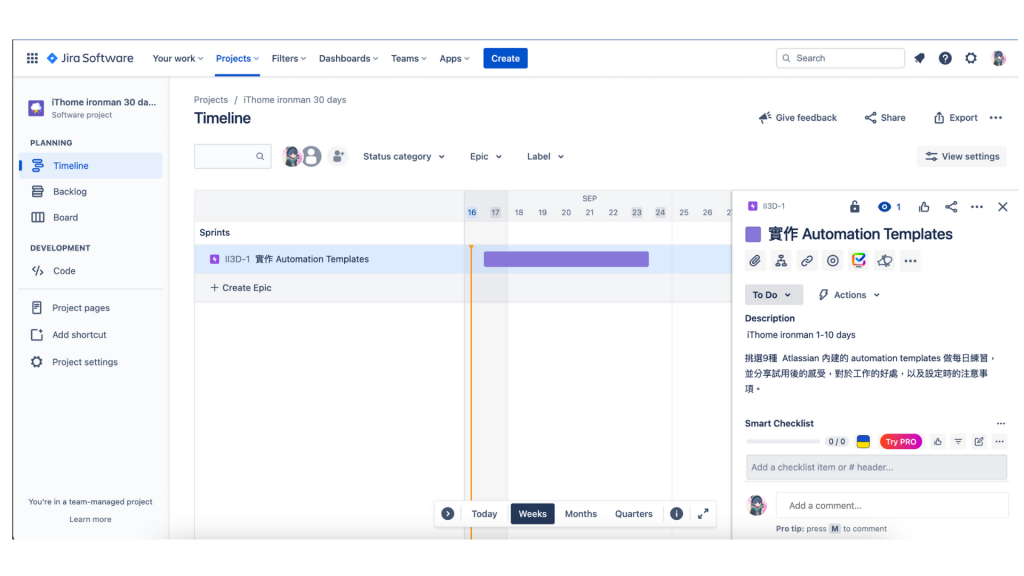This screenshot has width=1024, height=576.
Task: Filter by the first assignee avatar
Action: pos(291,156)
